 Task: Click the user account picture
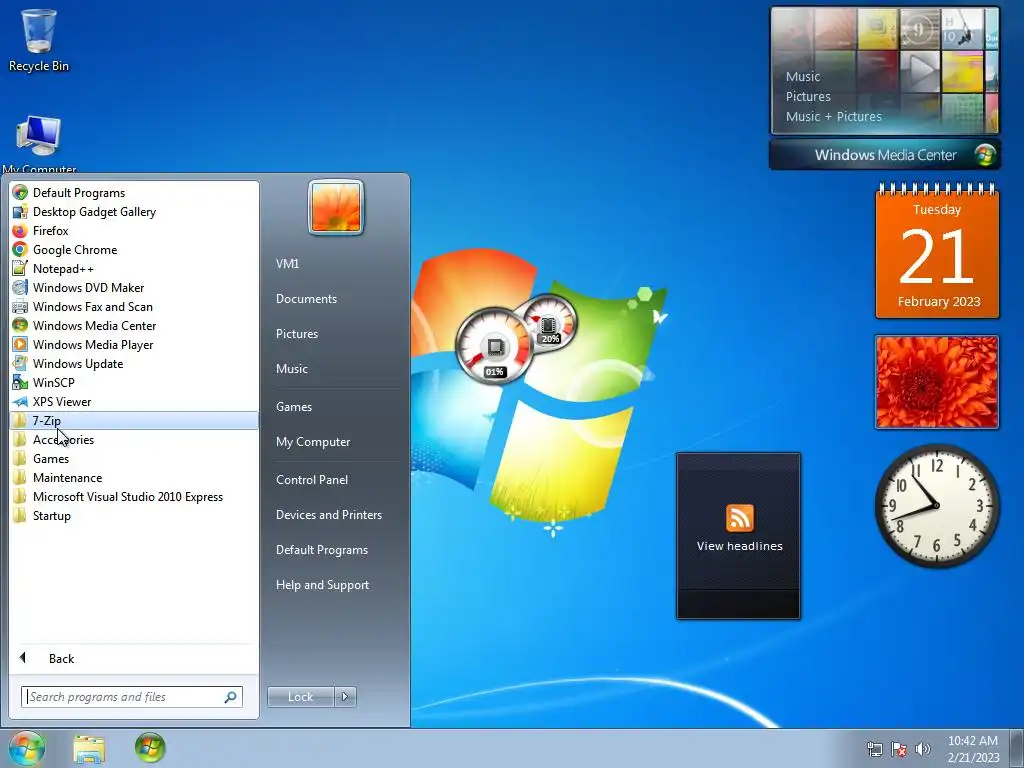(x=336, y=207)
